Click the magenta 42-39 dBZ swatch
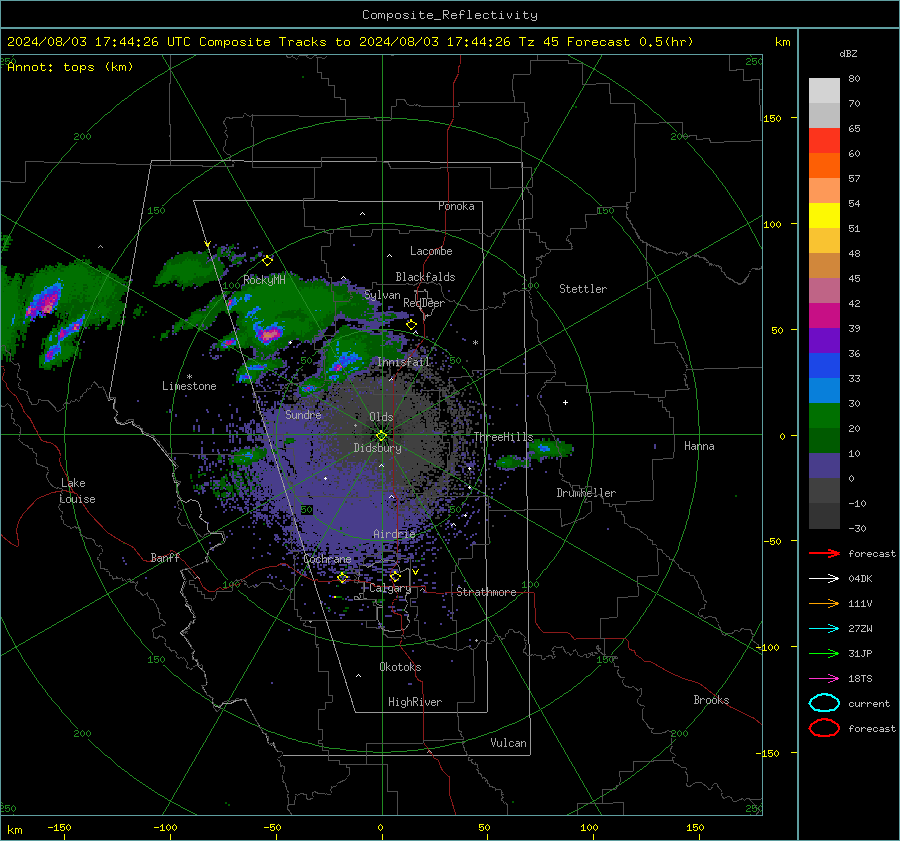The height and width of the screenshot is (841, 900). 824,316
